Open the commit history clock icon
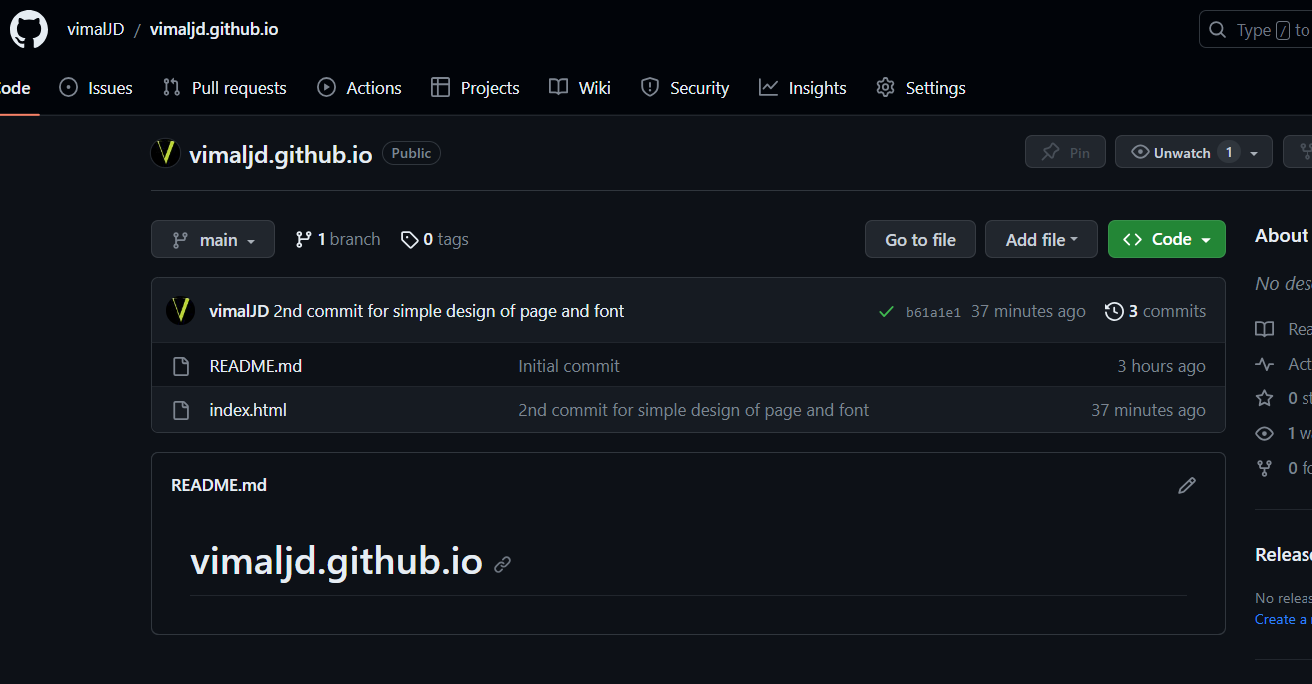This screenshot has width=1312, height=684. tap(1115, 311)
